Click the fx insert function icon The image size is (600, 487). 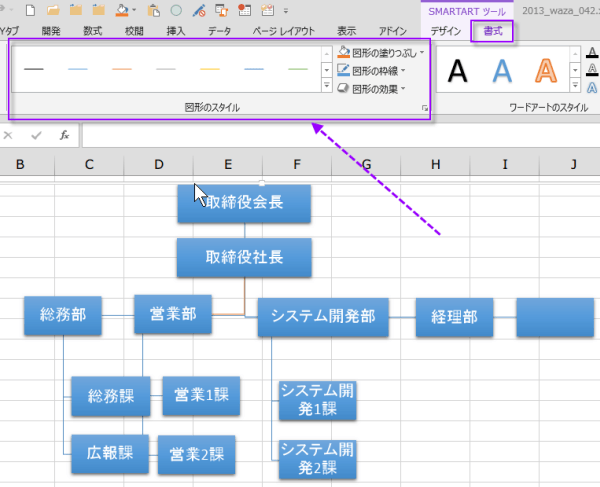pos(64,135)
